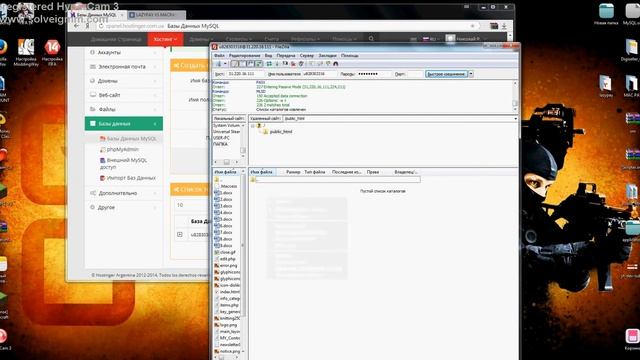Open the Site Manager icon in FileZilla toolbar
Viewport: 640px width, 360px height.
point(219,64)
